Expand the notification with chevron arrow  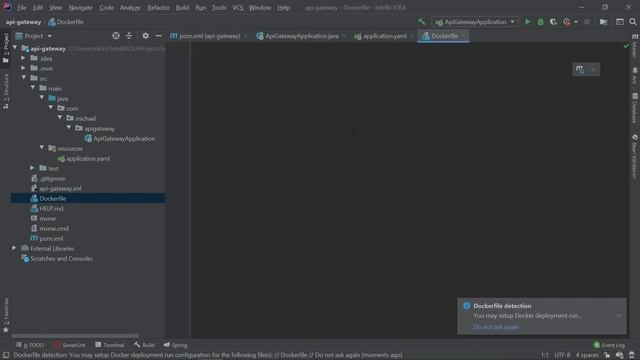[x=619, y=316]
